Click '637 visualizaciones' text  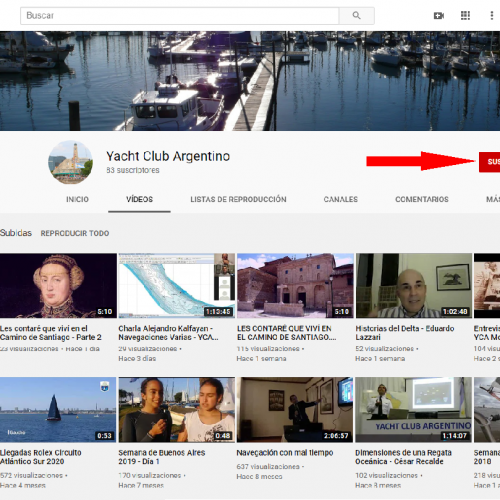point(268,467)
